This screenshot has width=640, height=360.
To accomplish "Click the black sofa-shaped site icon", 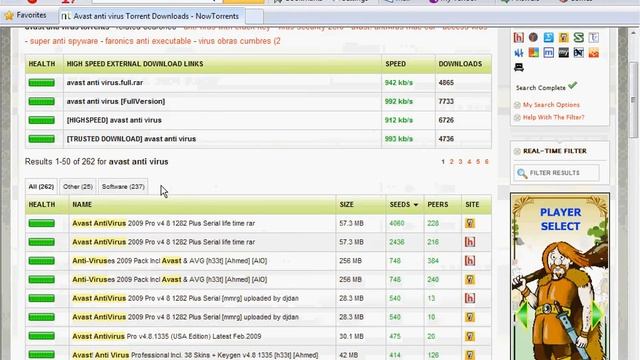I will (518, 67).
